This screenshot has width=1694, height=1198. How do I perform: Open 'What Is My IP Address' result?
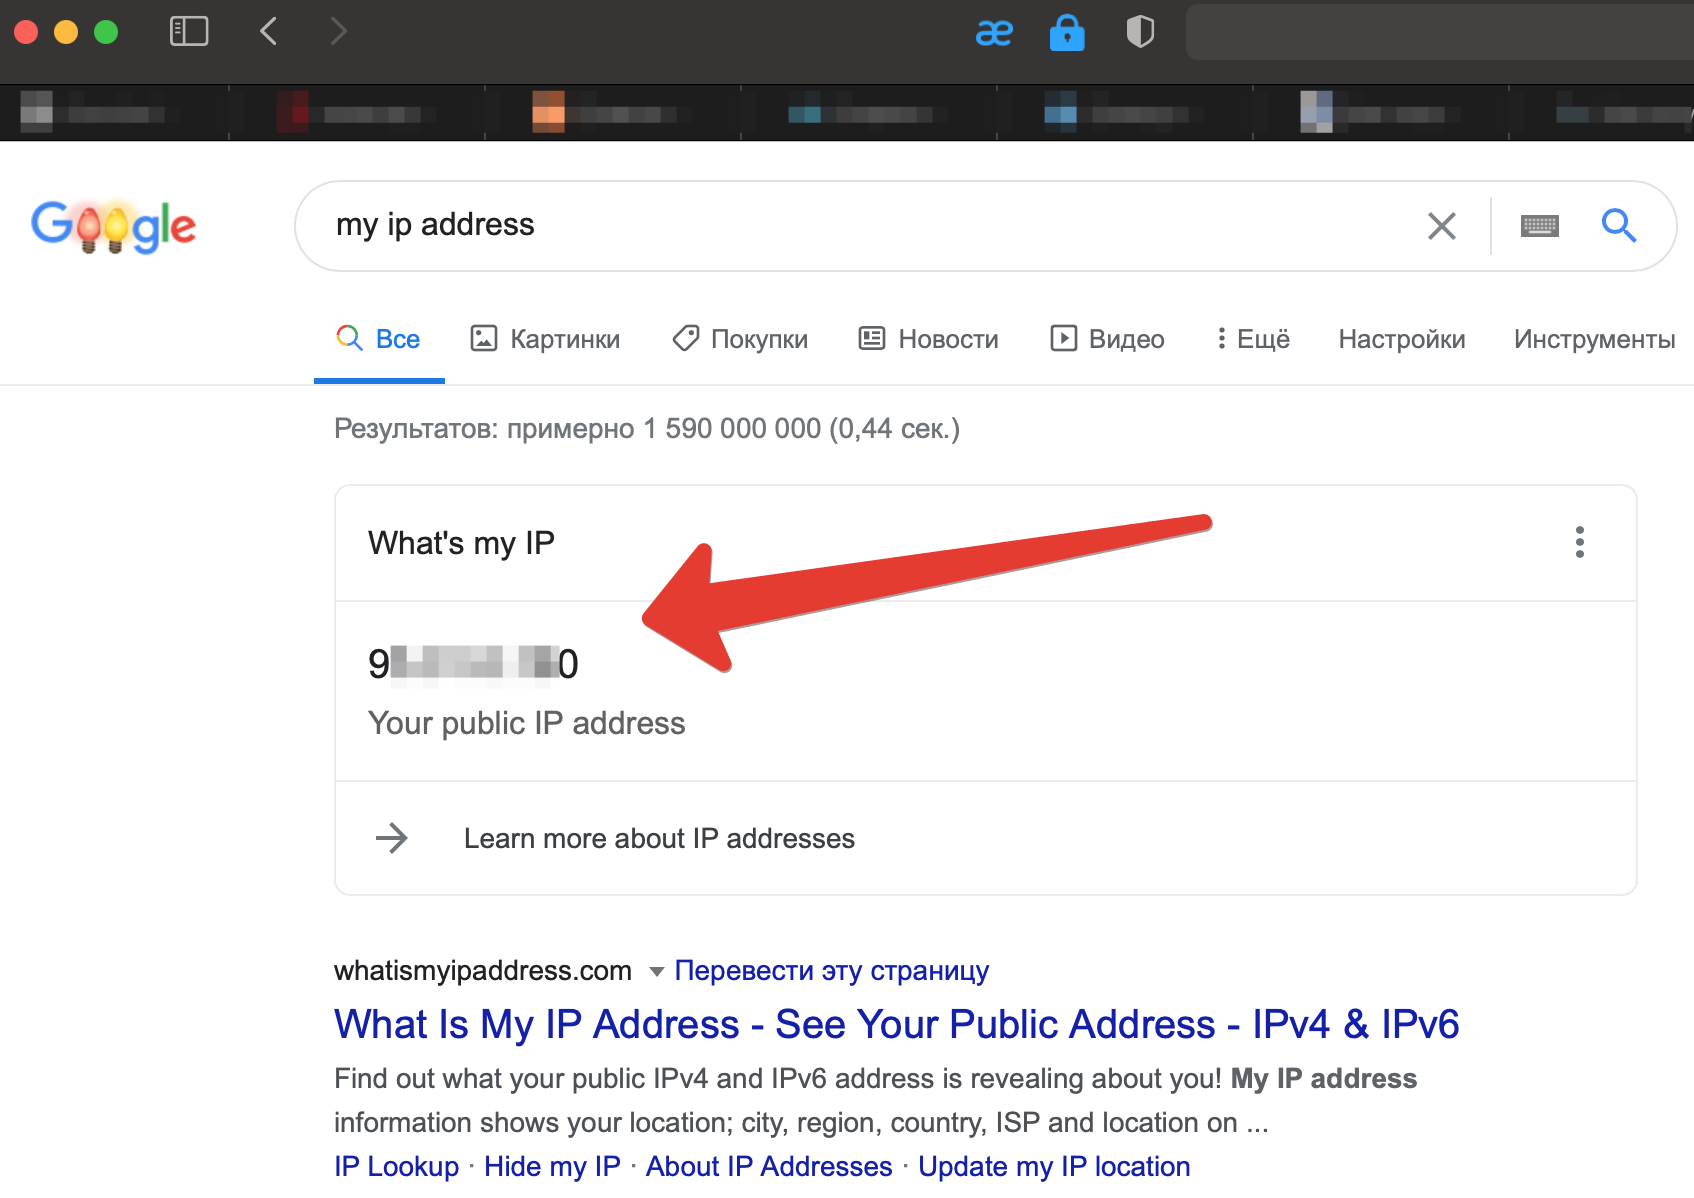click(897, 1024)
